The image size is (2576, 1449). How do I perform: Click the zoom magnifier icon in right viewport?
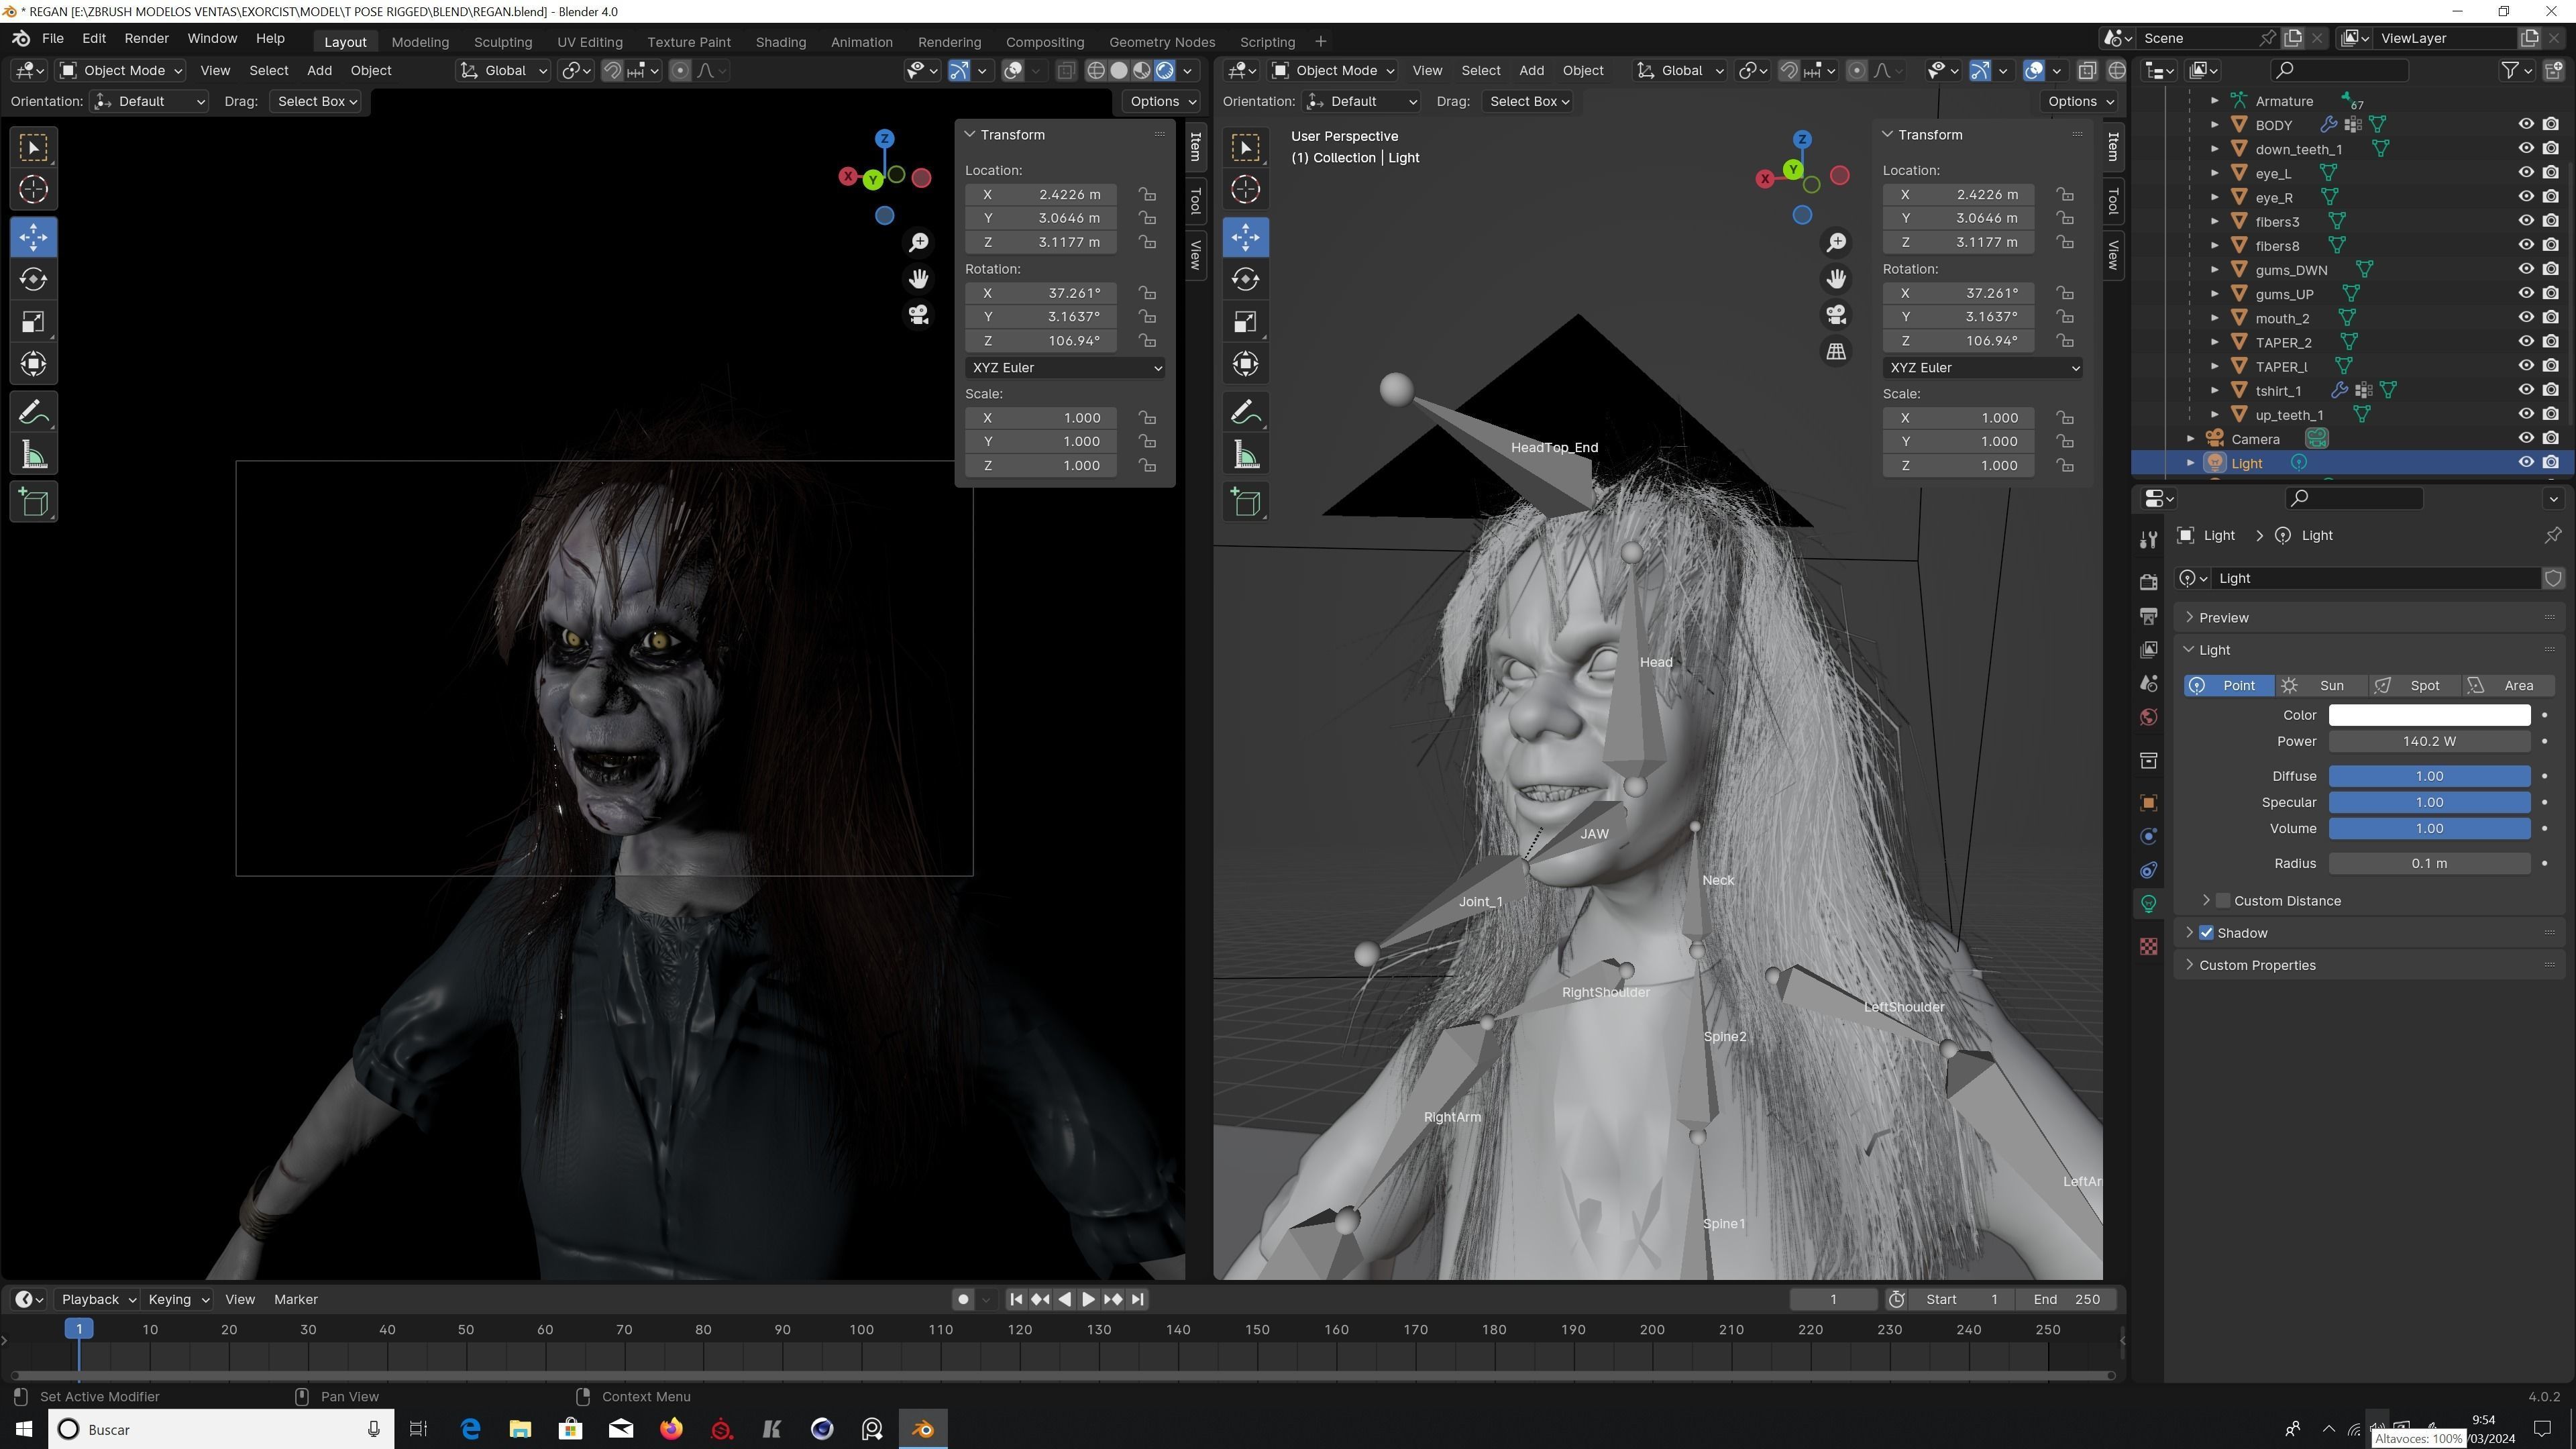(1836, 243)
